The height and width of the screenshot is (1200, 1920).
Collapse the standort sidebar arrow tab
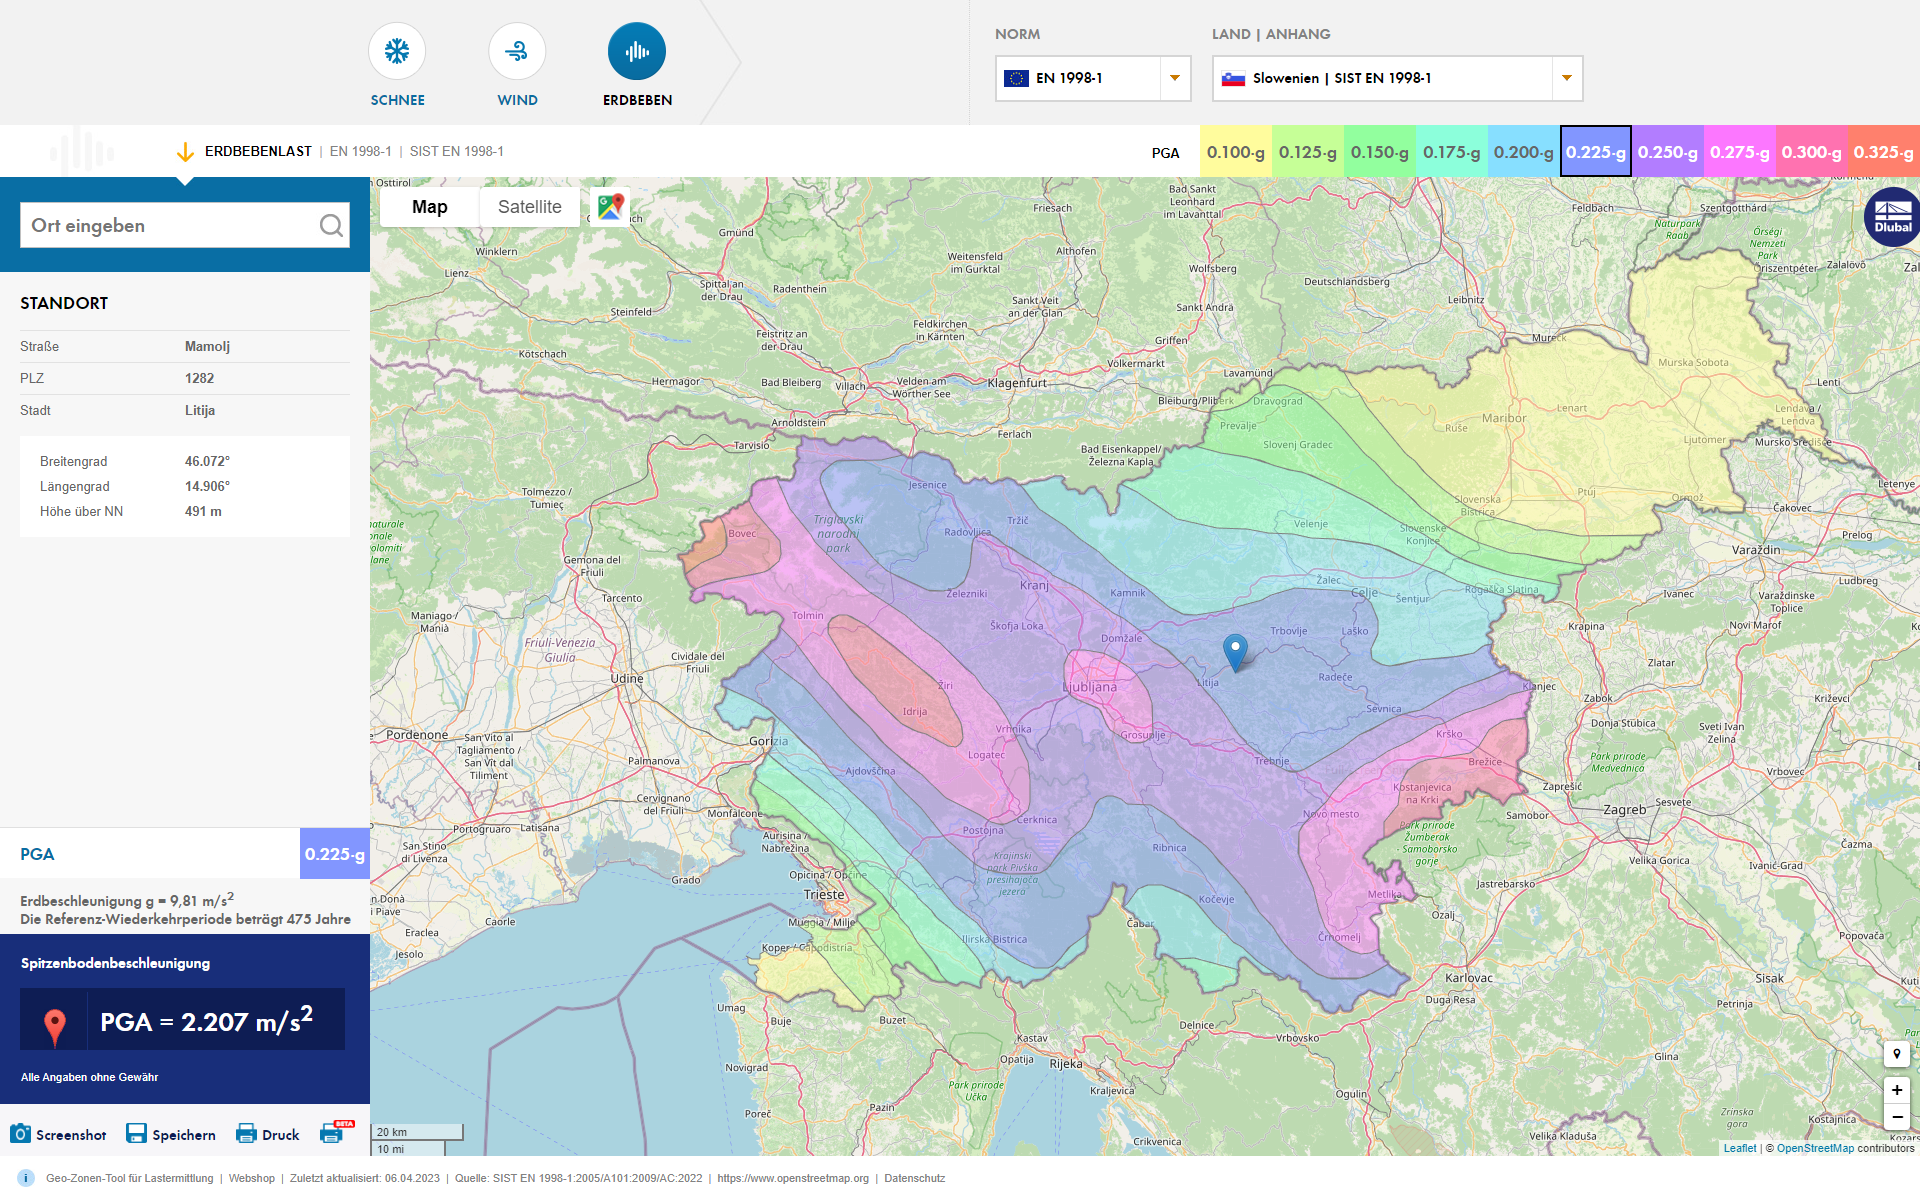(185, 182)
